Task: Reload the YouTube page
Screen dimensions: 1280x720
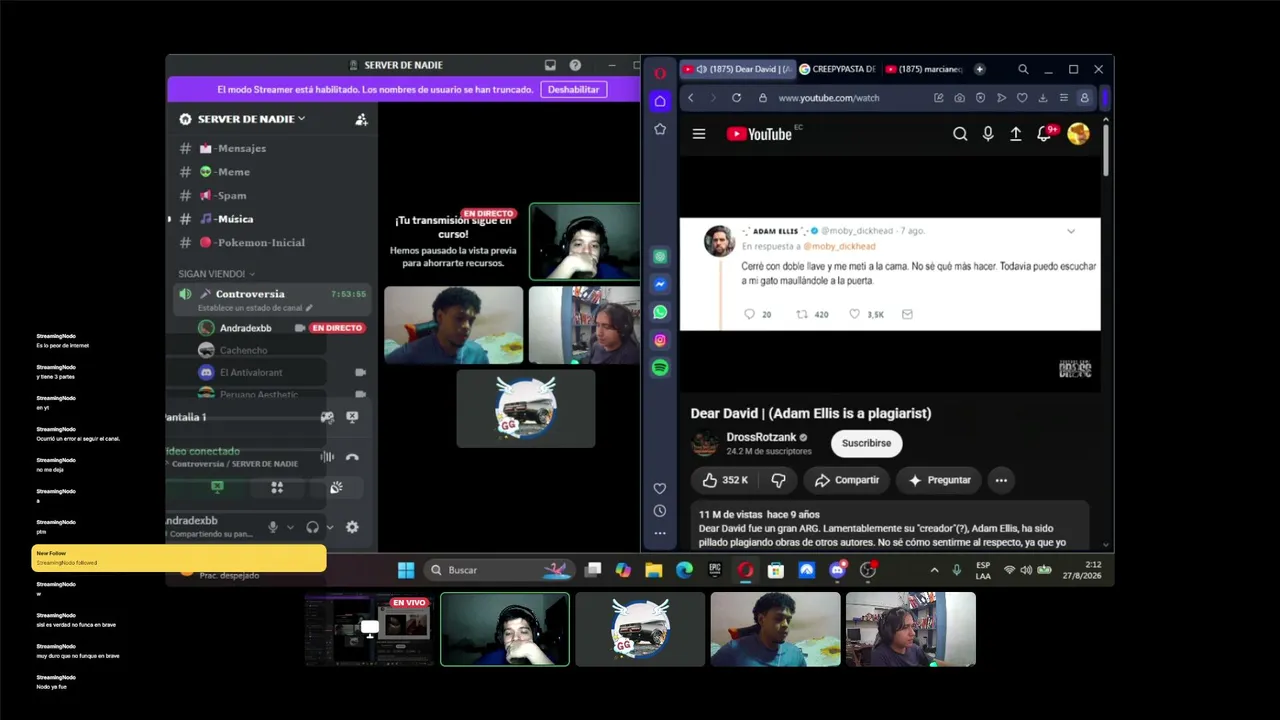Action: point(737,98)
